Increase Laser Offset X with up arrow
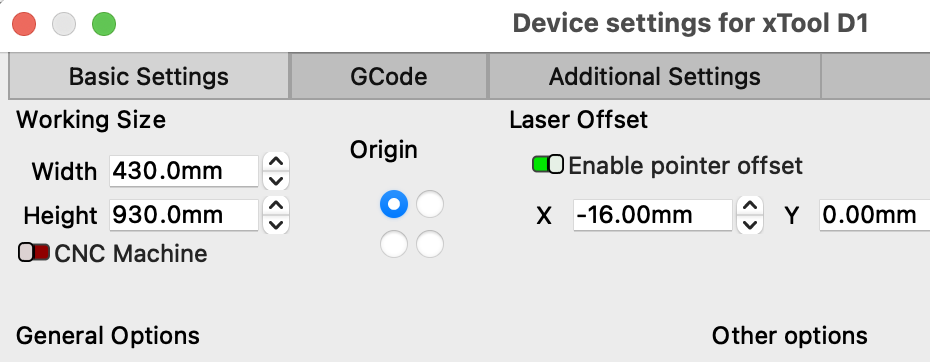 750,206
